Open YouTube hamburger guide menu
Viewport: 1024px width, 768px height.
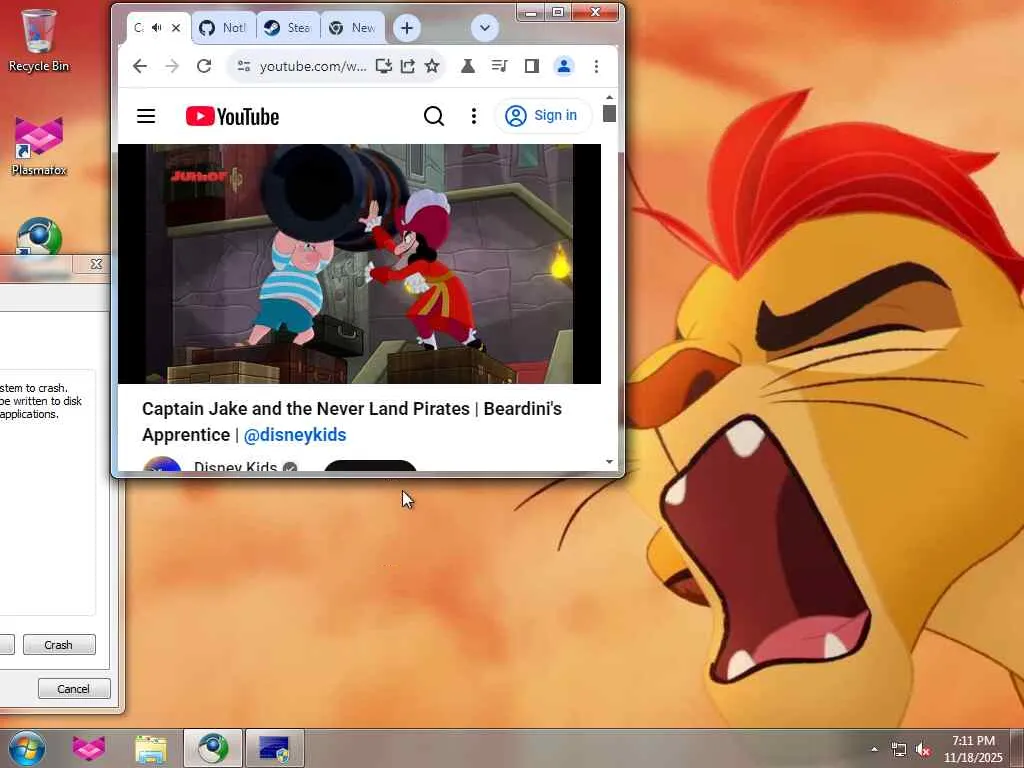146,116
